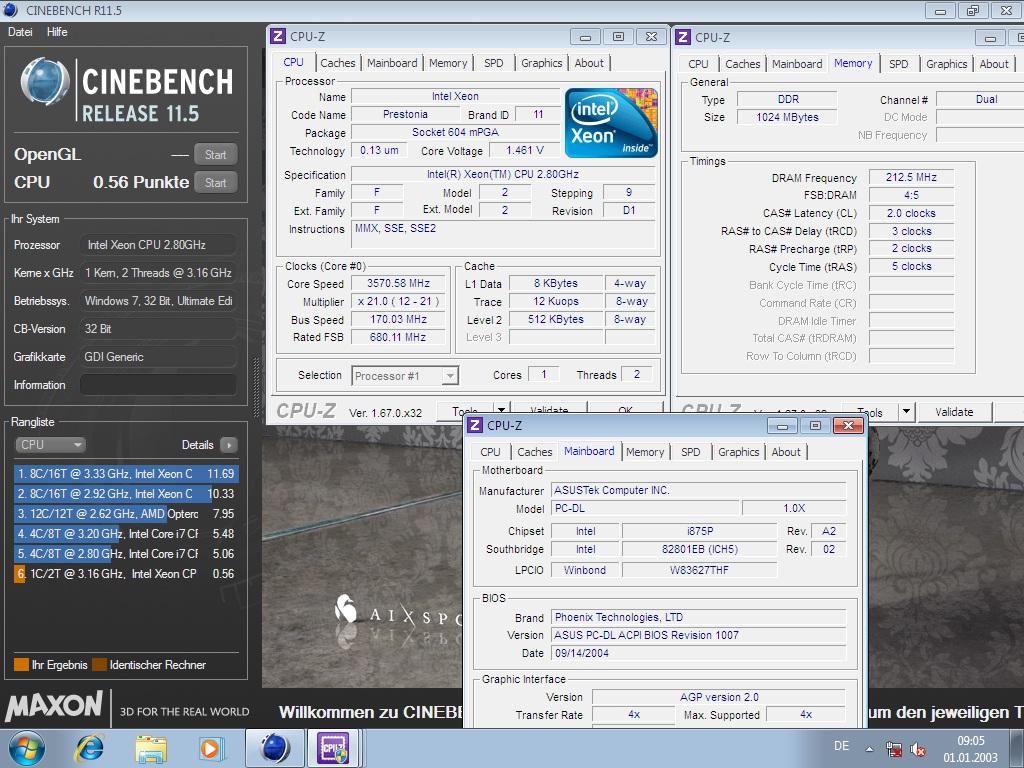Click the Details arrow button in Rangliste
The width and height of the screenshot is (1024, 768).
229,445
